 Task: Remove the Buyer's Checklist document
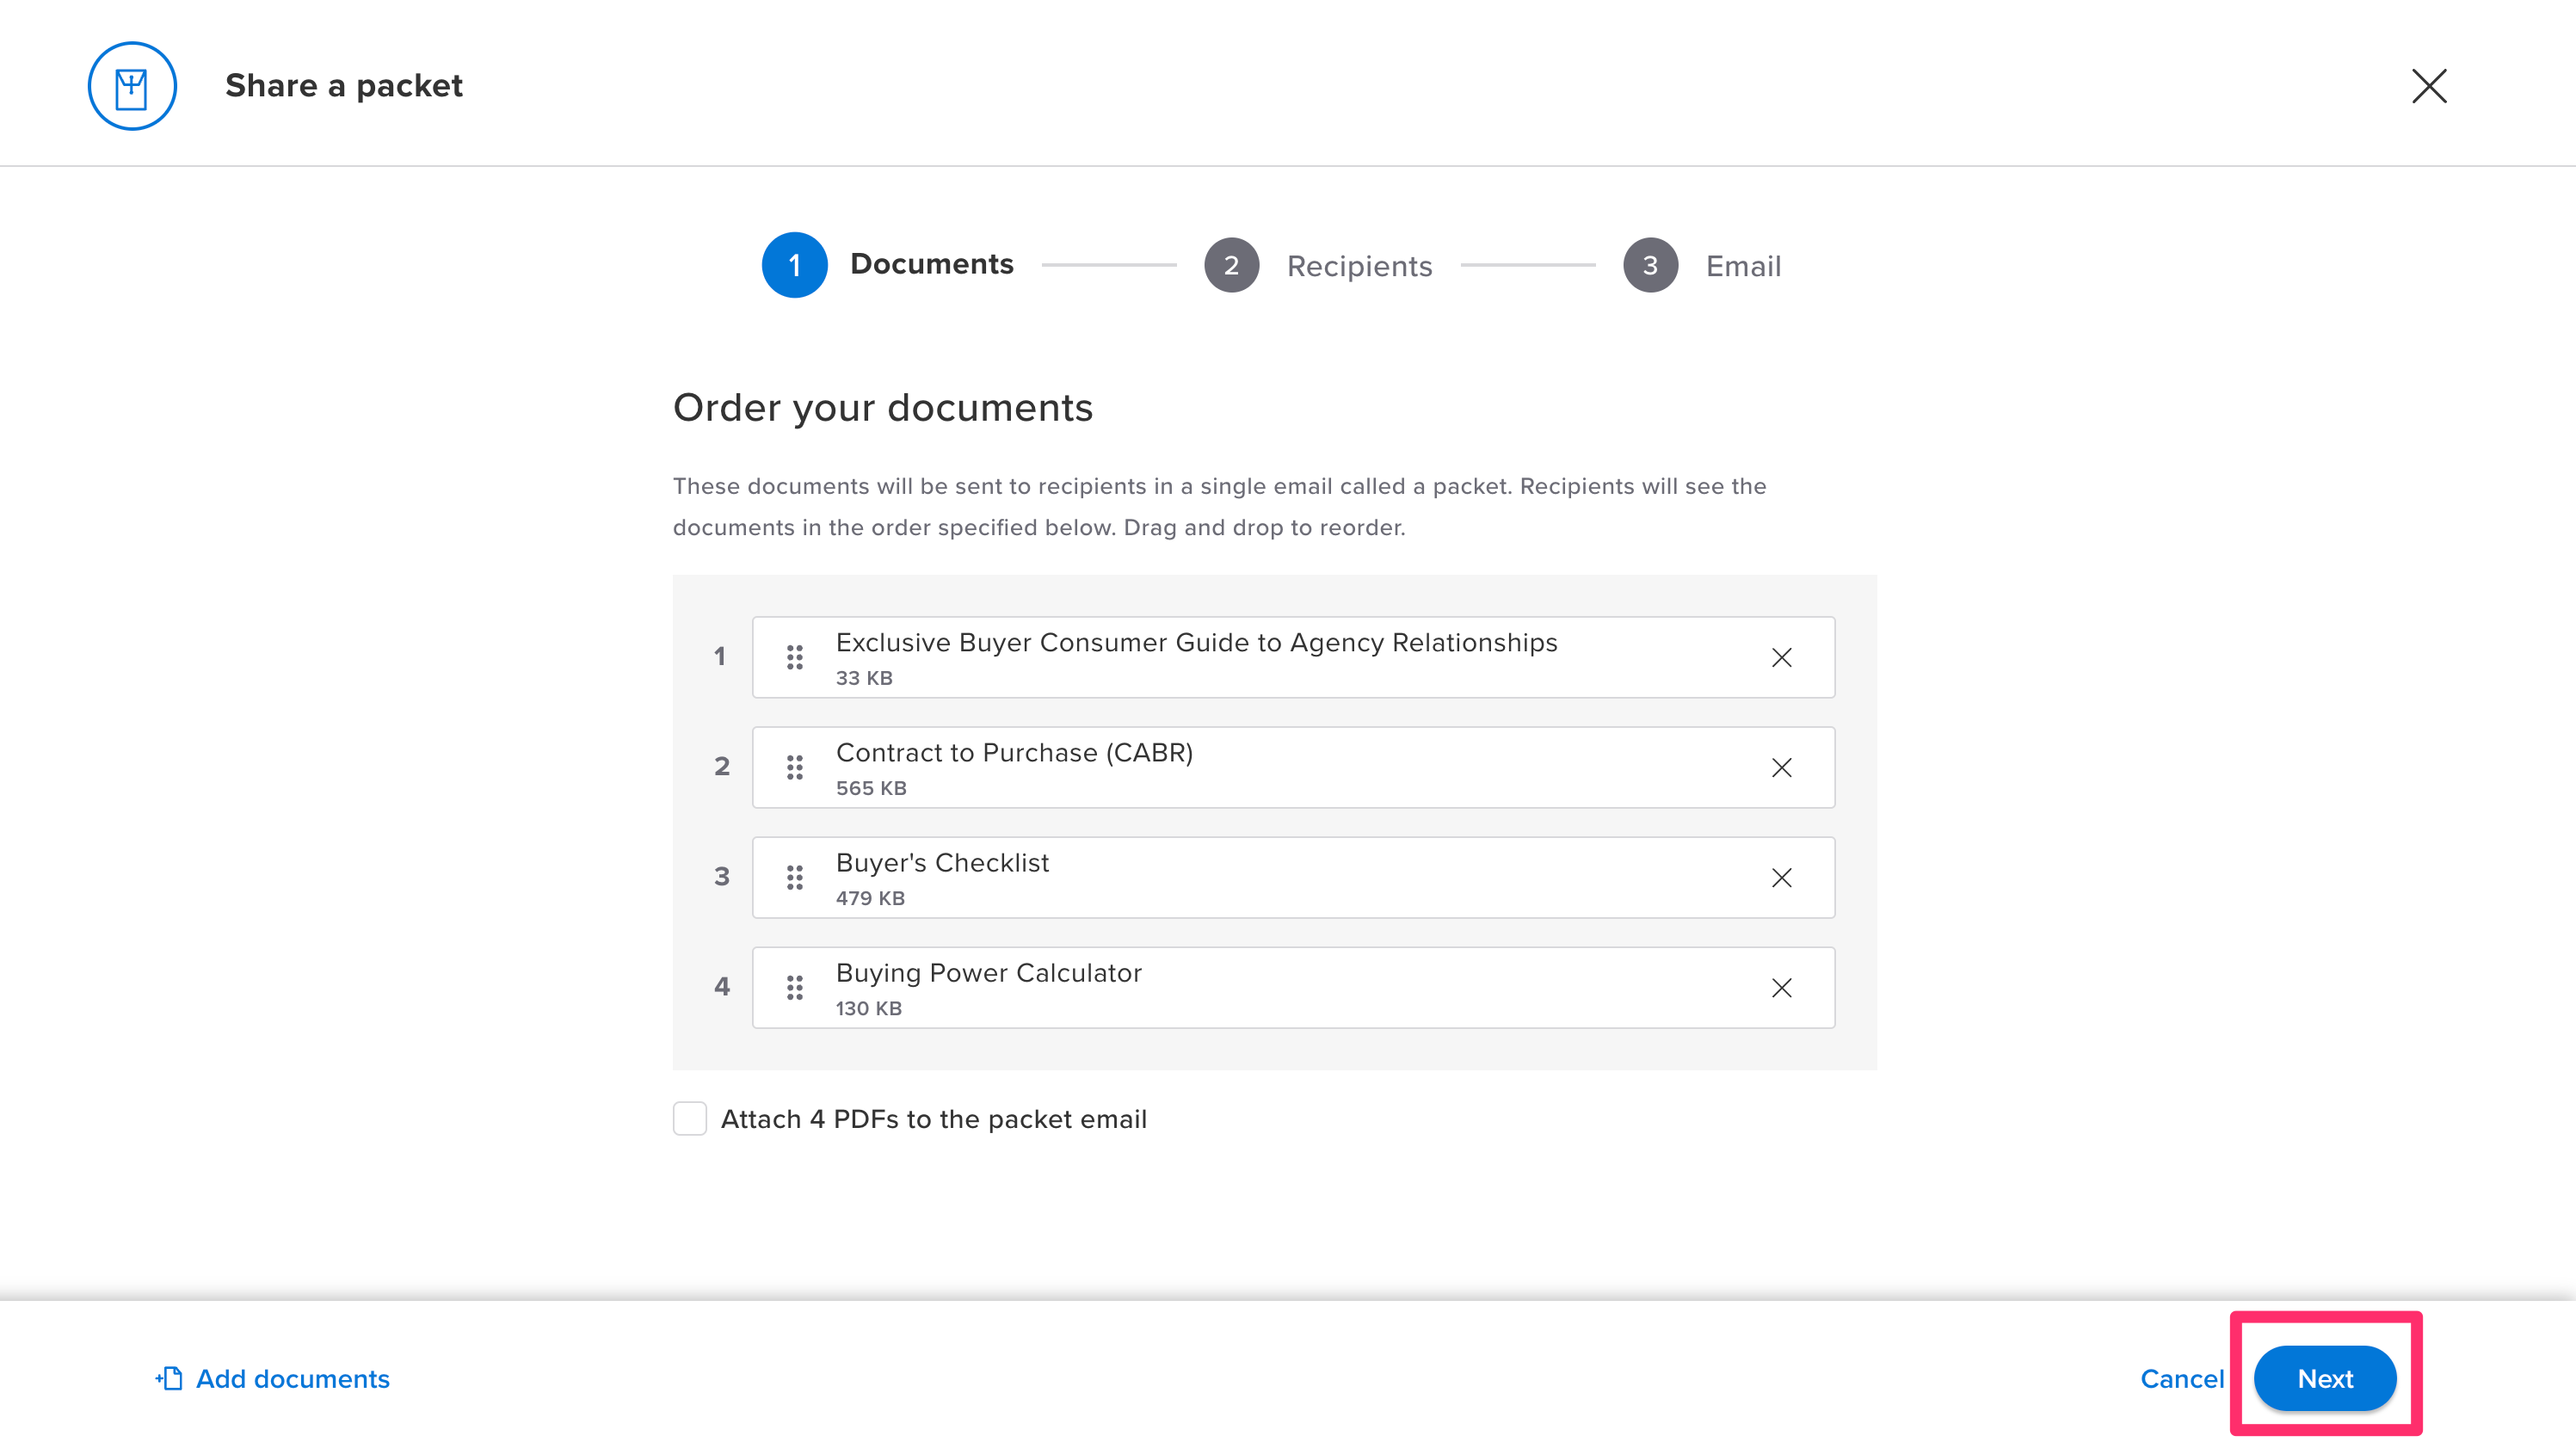click(x=1782, y=877)
